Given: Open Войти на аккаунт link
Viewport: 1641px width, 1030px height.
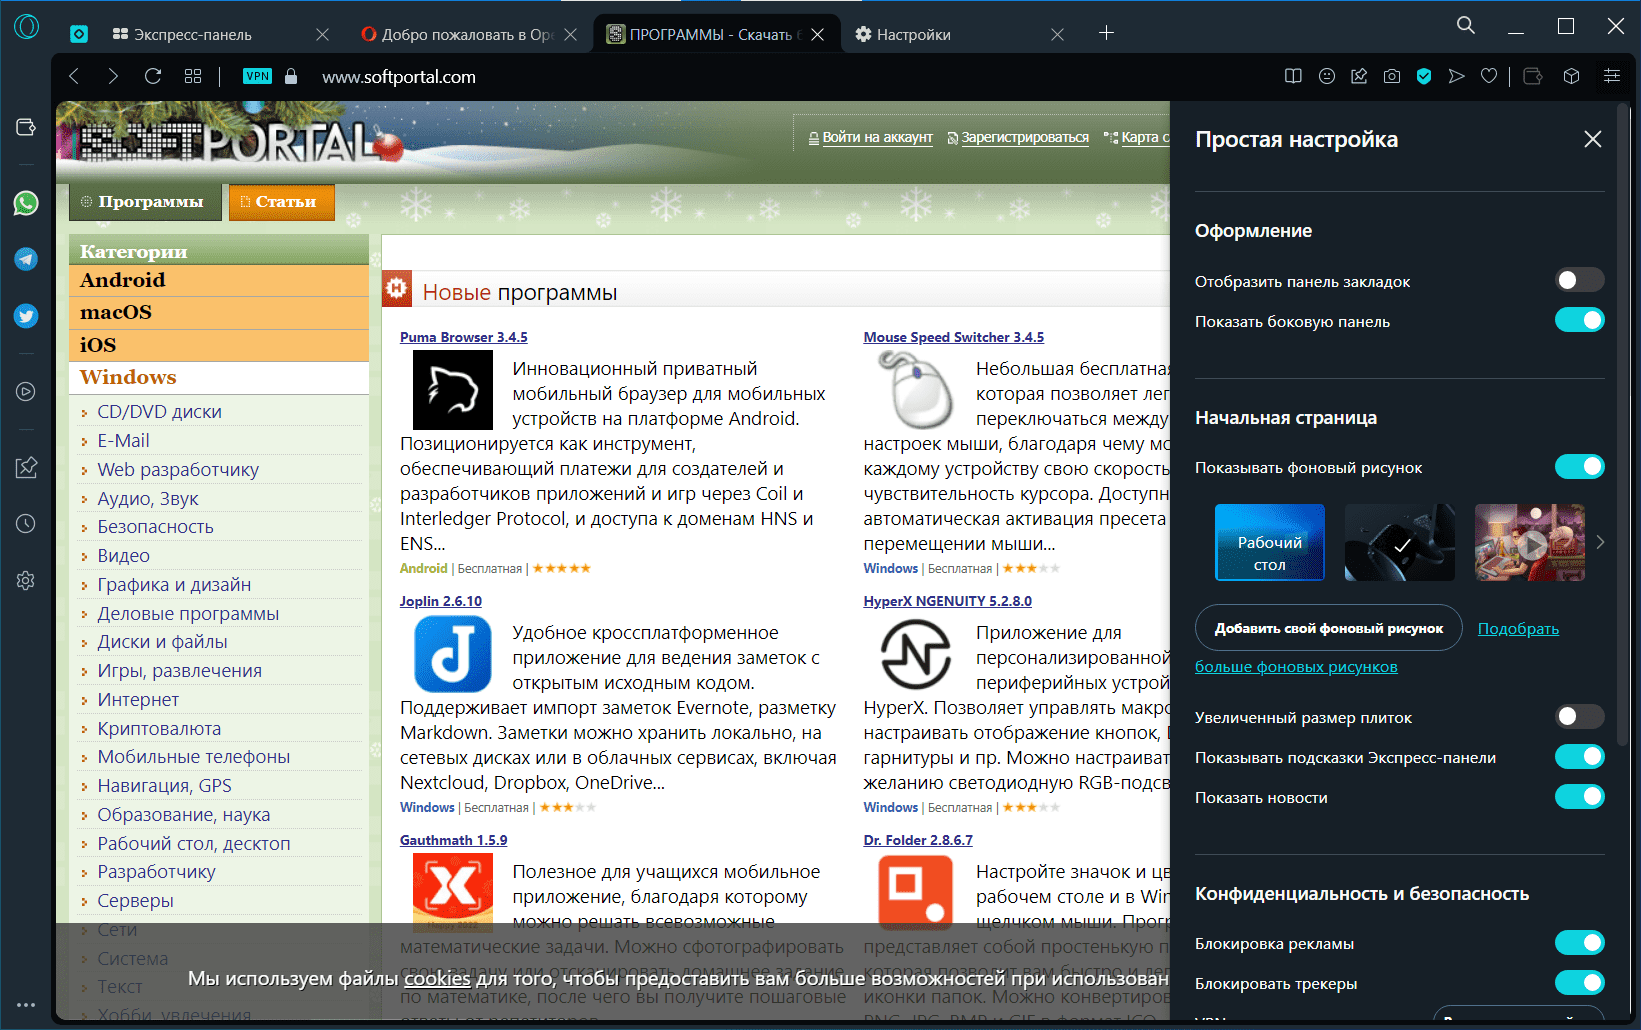Looking at the screenshot, I should pos(877,138).
